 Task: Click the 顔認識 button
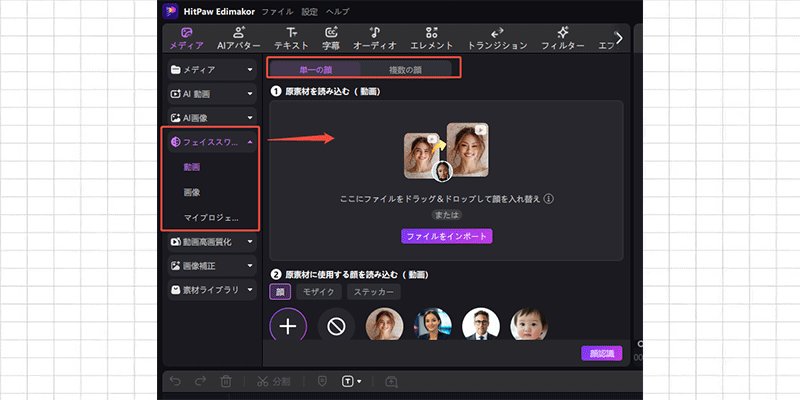point(602,354)
